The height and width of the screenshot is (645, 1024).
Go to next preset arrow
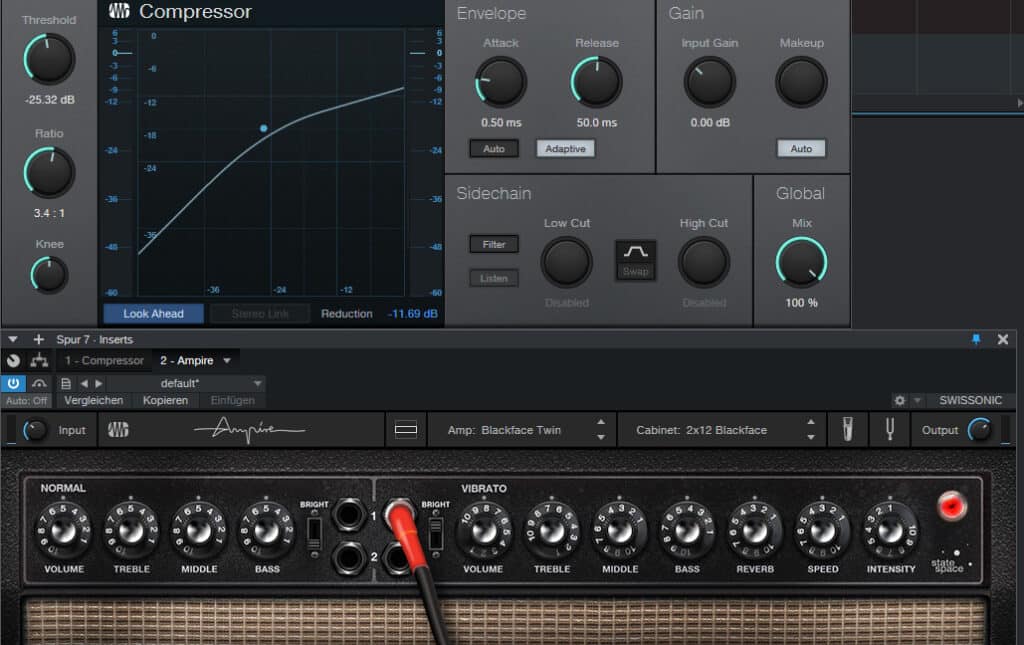pyautogui.click(x=99, y=383)
